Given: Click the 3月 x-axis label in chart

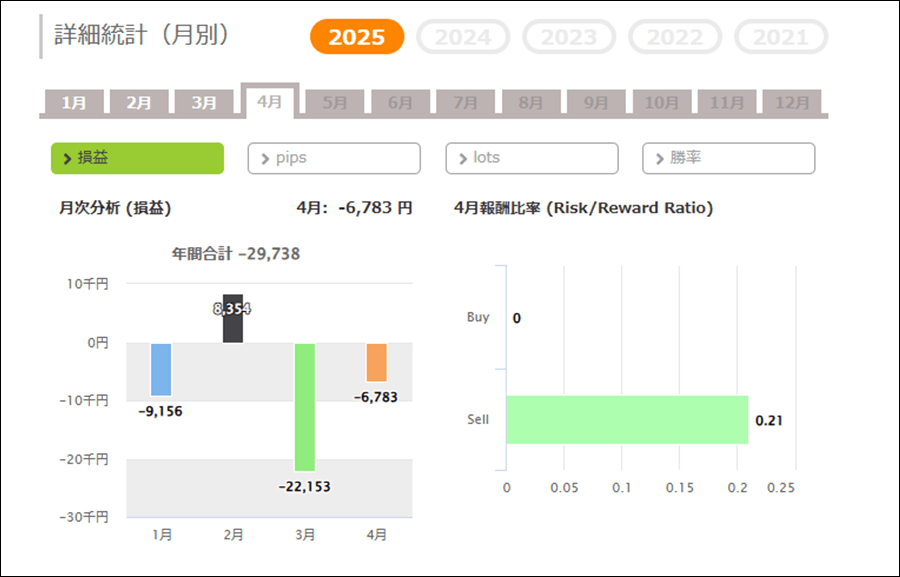Looking at the screenshot, I should click(x=305, y=535).
